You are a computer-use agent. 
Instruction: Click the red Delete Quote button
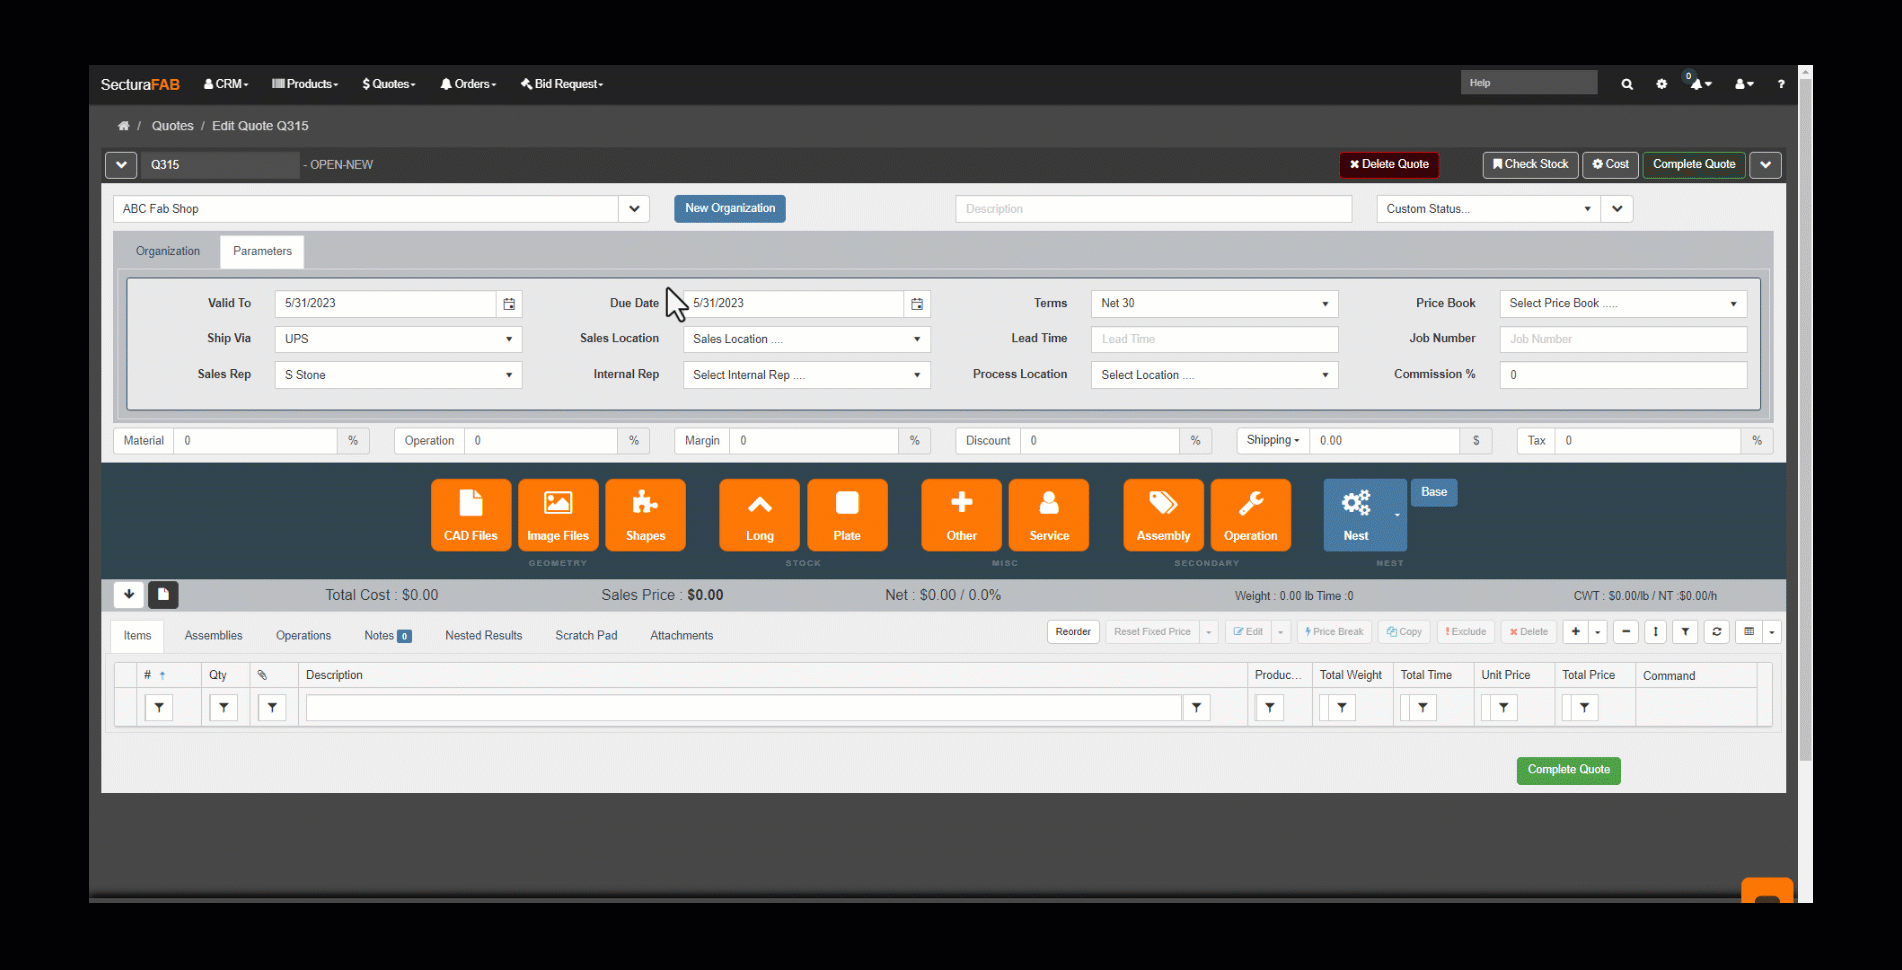point(1389,165)
